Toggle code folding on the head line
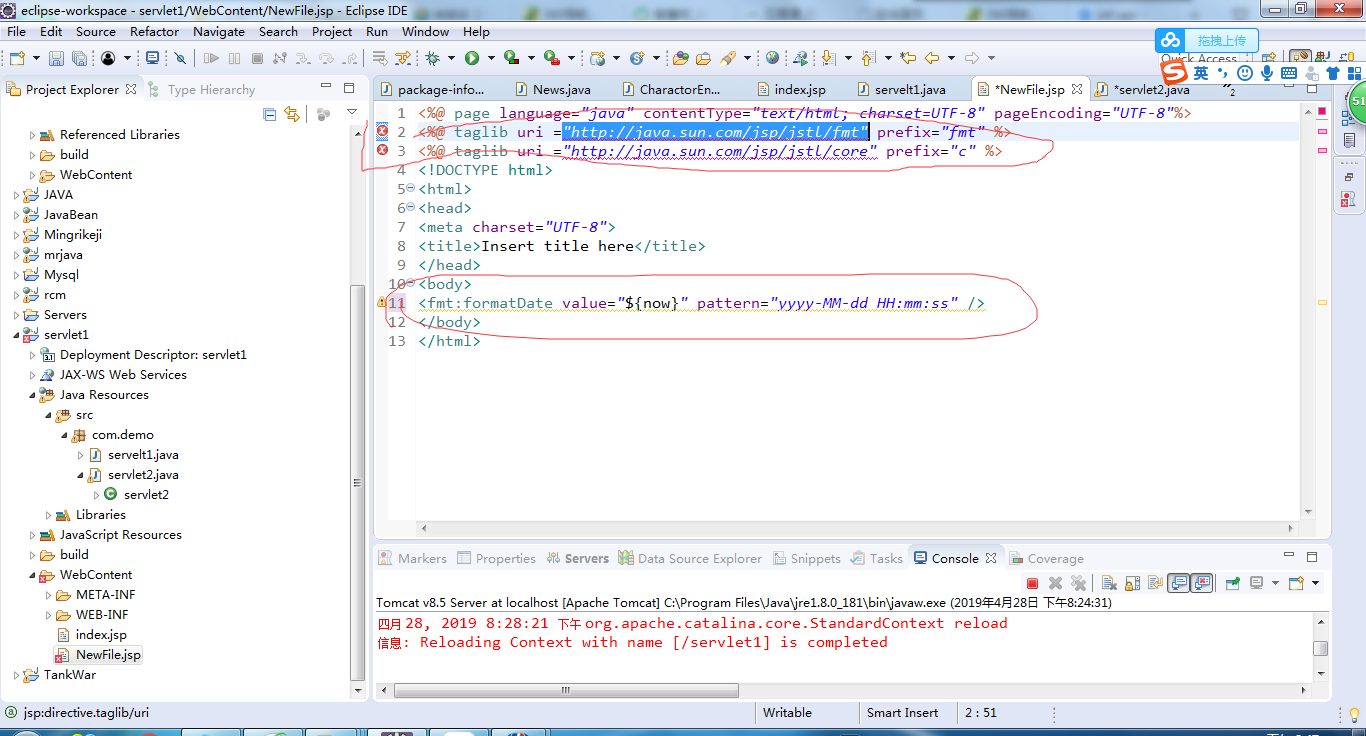1366x736 pixels. pos(410,208)
